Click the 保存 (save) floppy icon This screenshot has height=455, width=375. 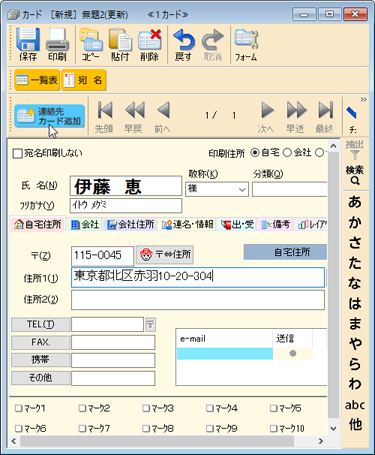click(28, 40)
